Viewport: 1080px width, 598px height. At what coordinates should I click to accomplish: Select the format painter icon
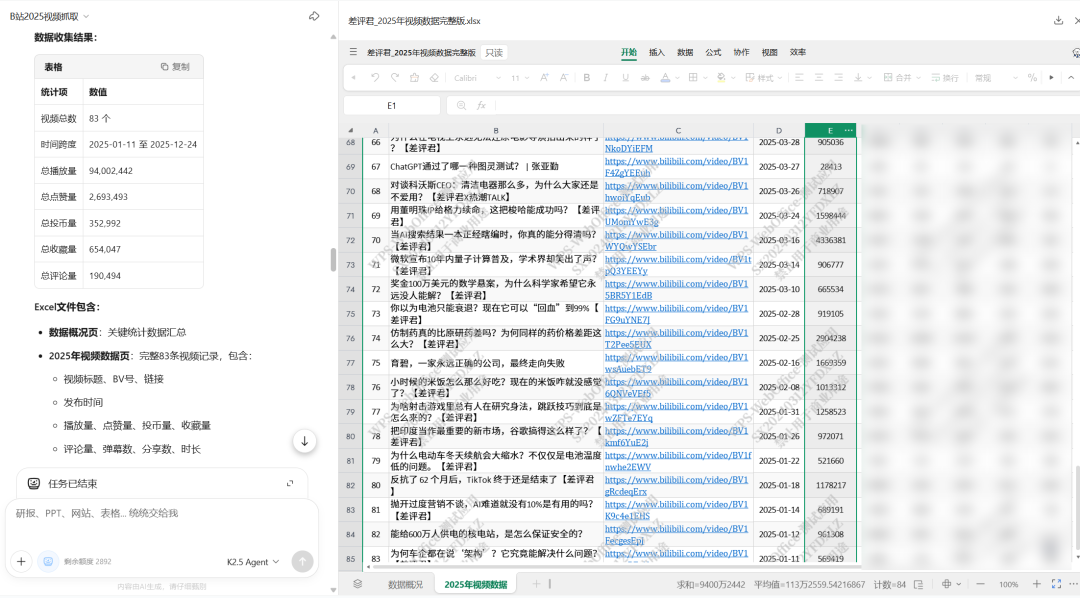[414, 78]
